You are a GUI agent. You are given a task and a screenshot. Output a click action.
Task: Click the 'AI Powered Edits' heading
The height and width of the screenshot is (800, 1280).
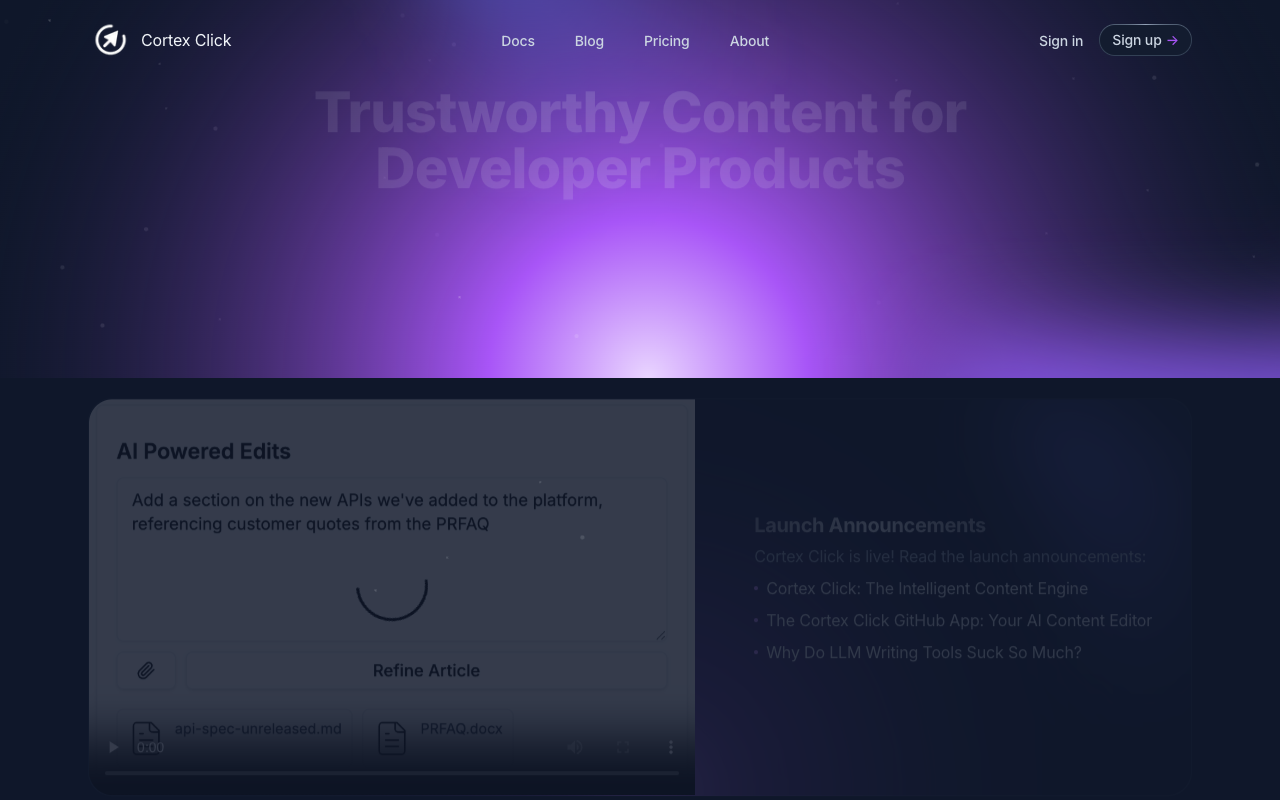pyautogui.click(x=204, y=451)
